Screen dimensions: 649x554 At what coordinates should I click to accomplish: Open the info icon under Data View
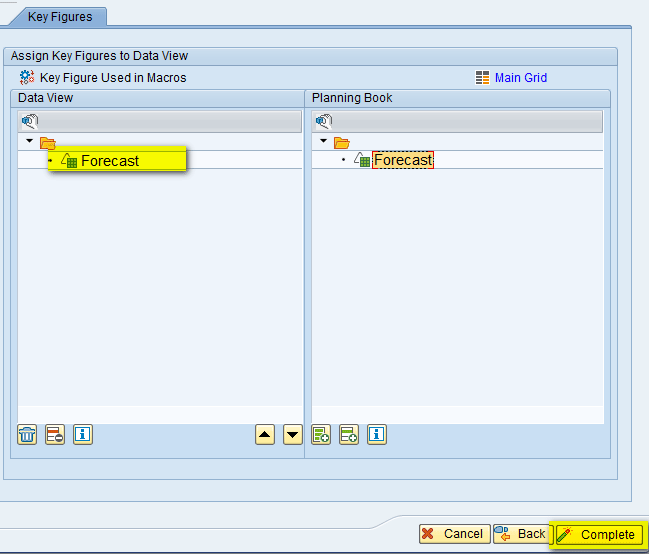[83, 435]
